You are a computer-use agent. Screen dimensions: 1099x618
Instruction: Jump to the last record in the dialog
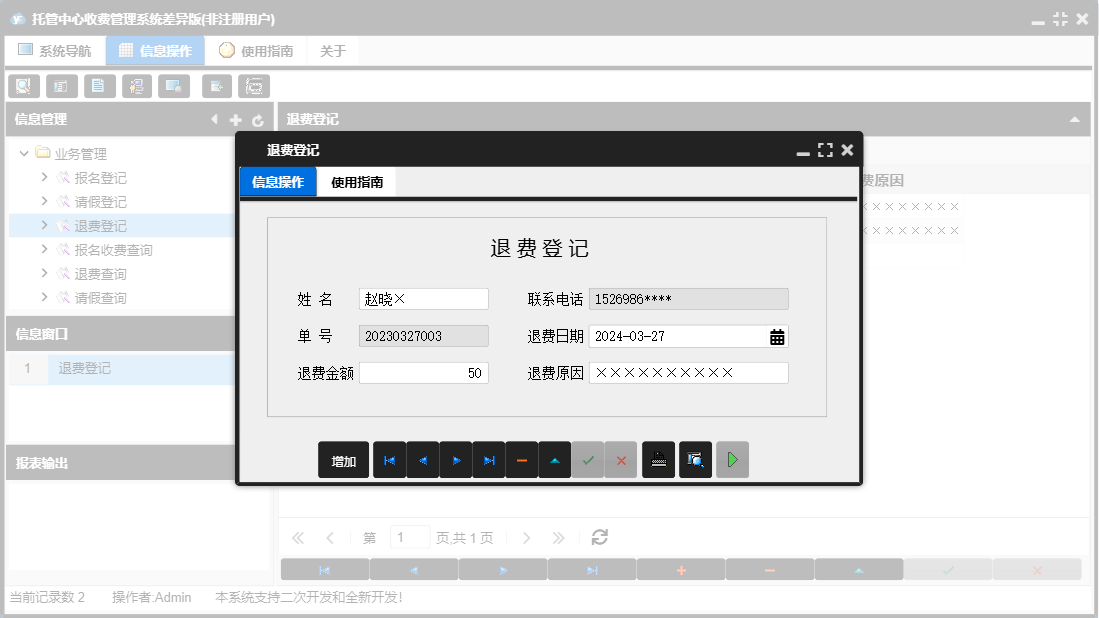tap(488, 459)
